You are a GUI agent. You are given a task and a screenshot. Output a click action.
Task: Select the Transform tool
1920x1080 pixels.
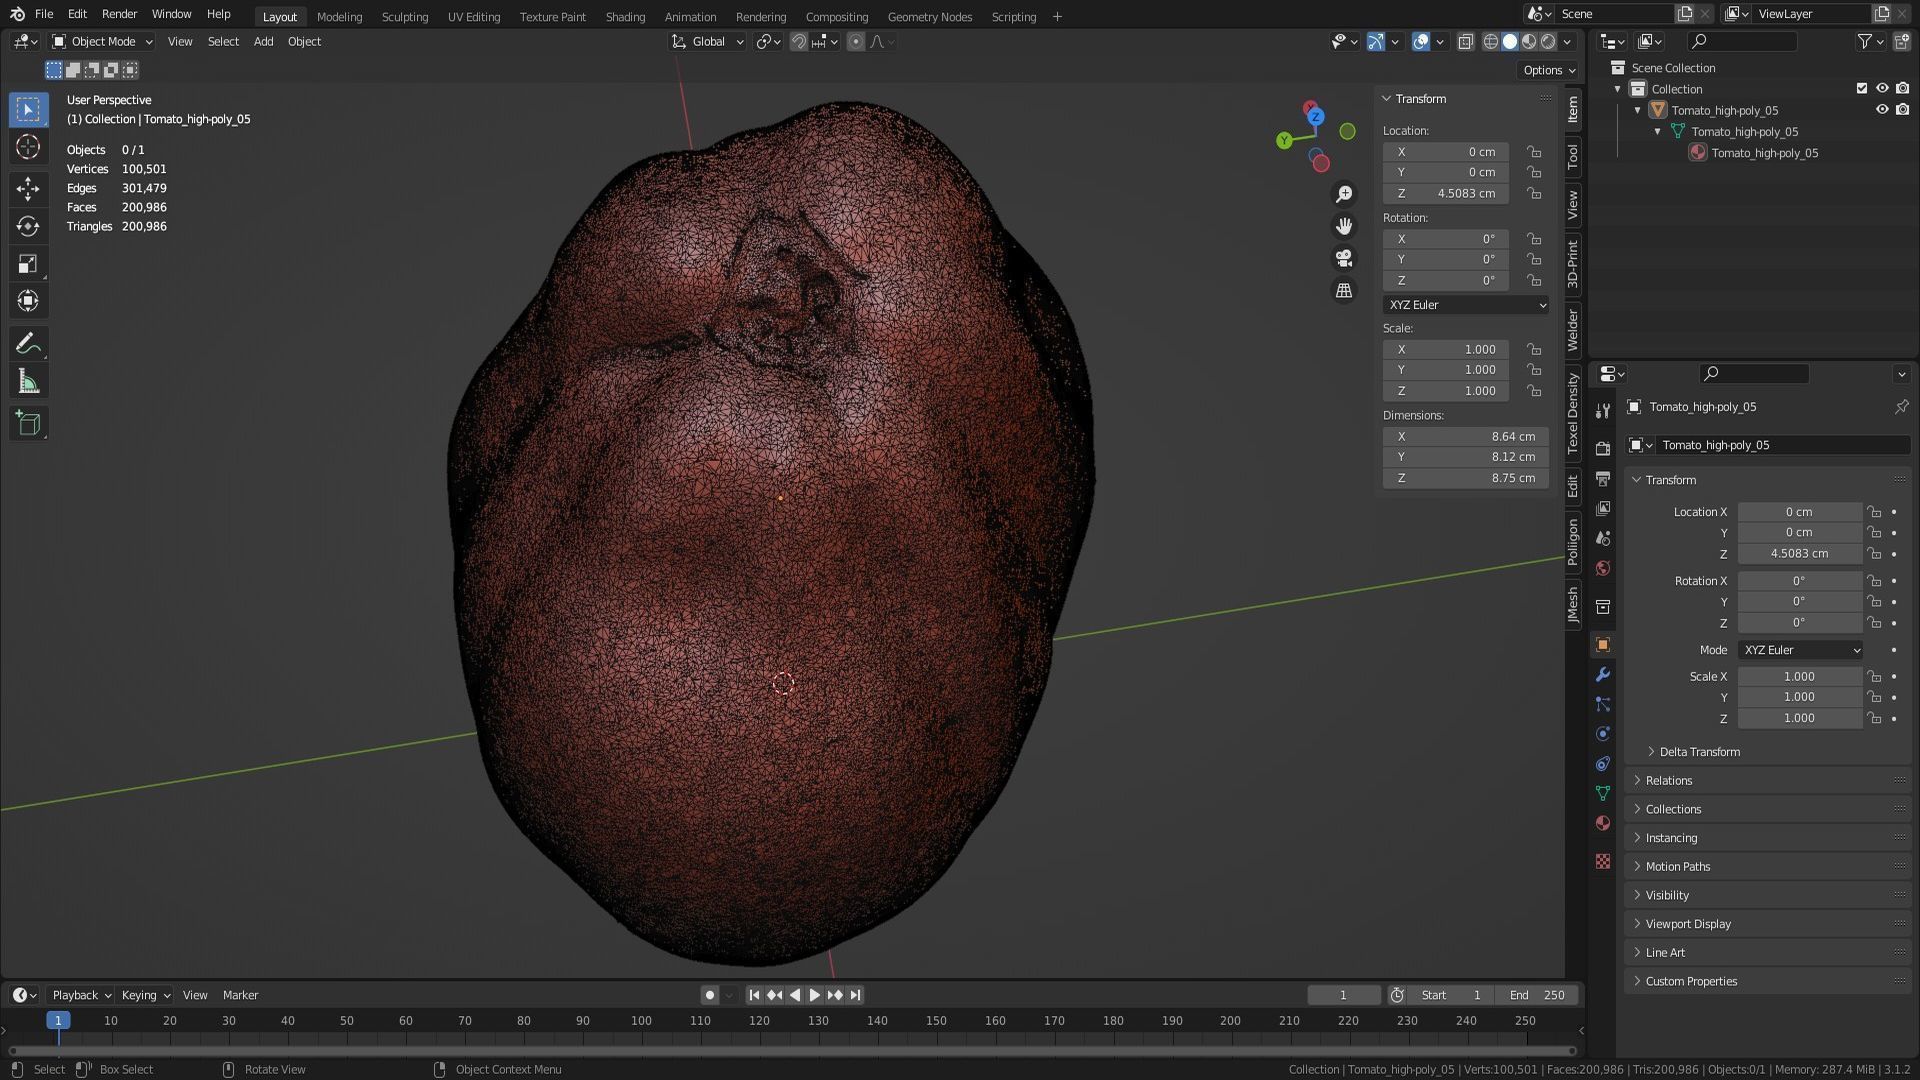28,301
